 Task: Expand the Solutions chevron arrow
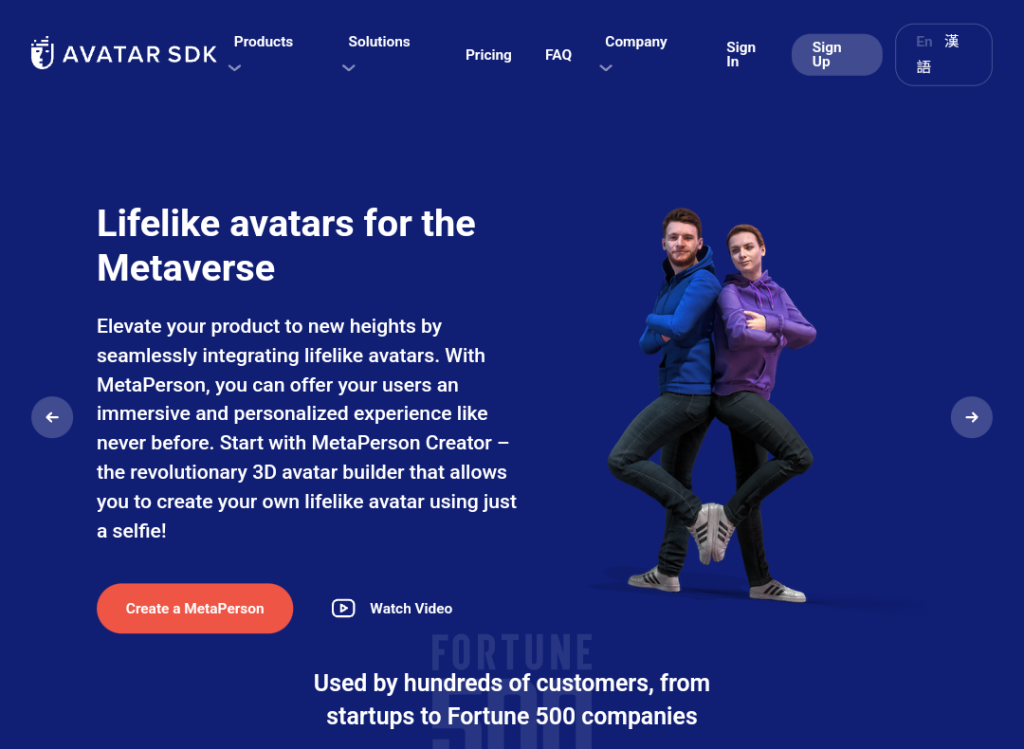[x=349, y=68]
